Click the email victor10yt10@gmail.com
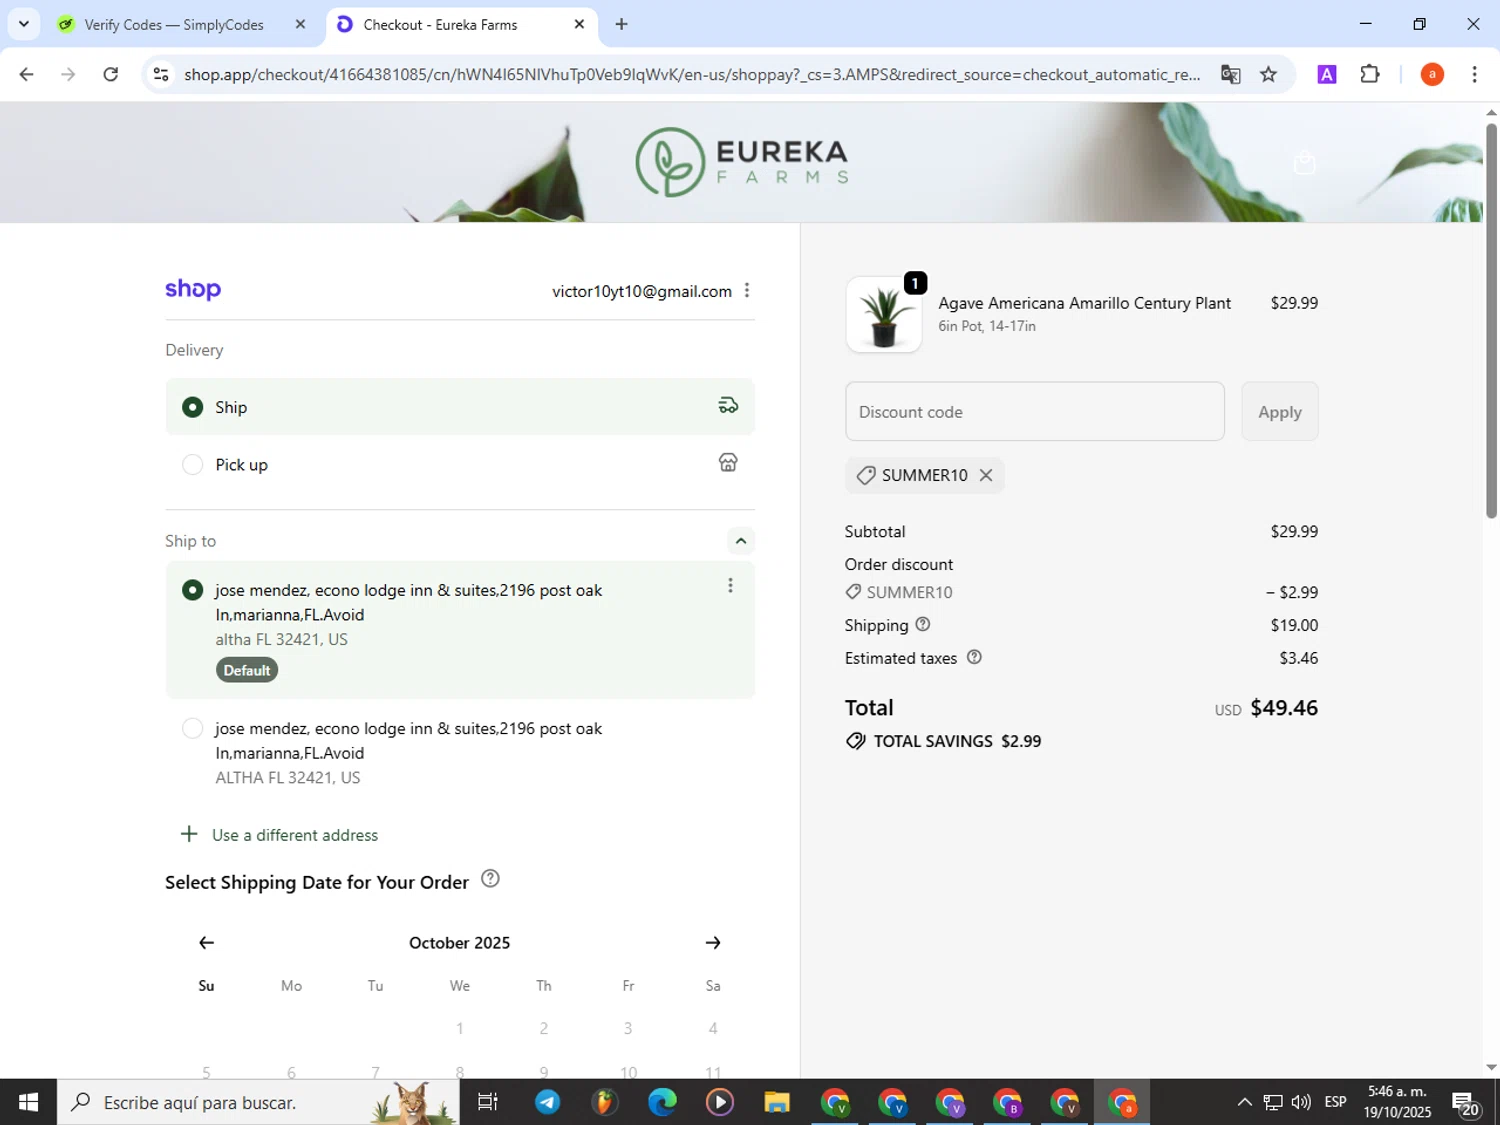1500x1125 pixels. point(642,291)
